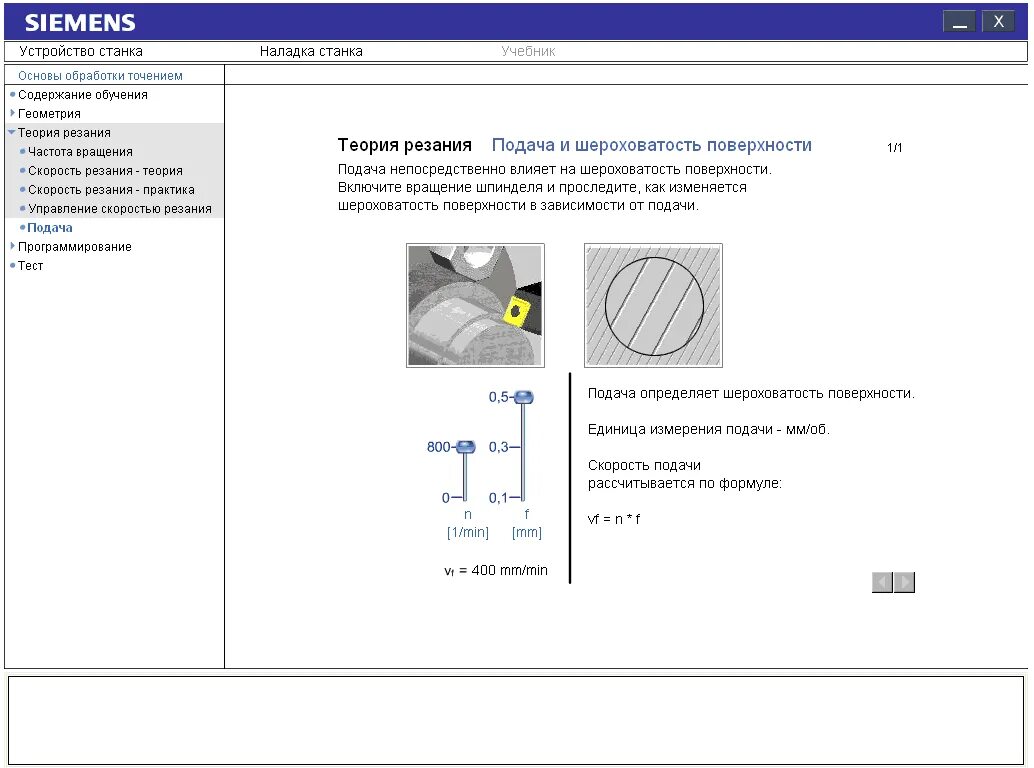
Task: Select Содержание обучения in the tree
Action: (x=82, y=95)
